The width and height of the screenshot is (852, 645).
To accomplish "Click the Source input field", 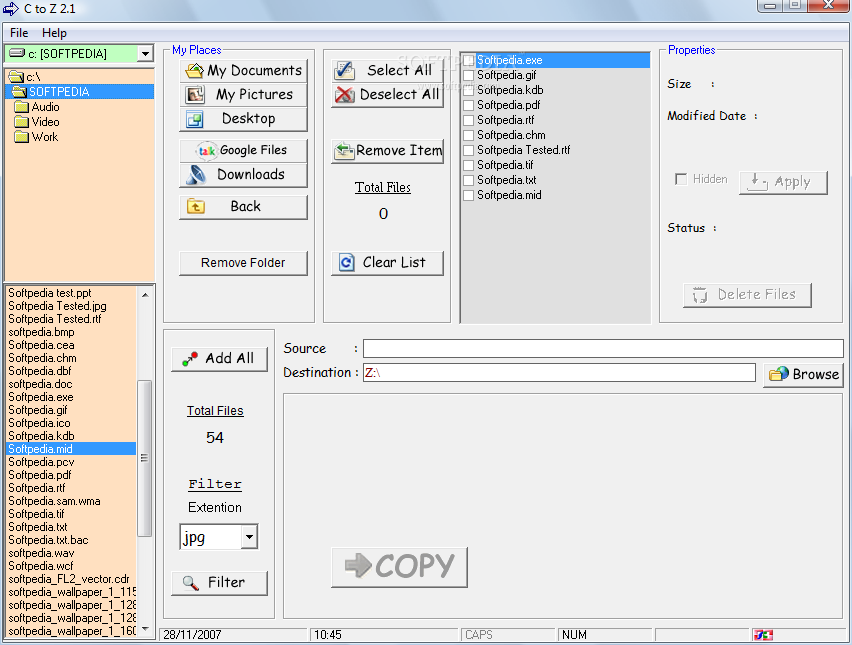I will pos(603,348).
